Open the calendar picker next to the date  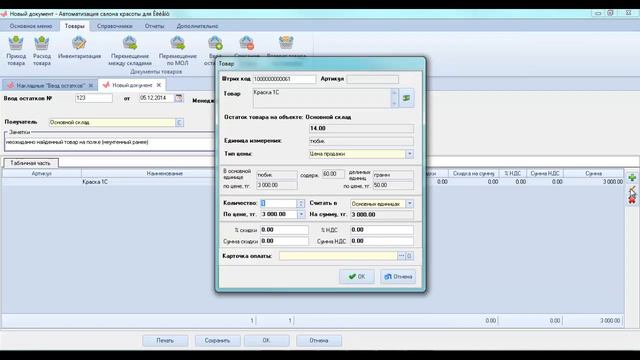(179, 98)
